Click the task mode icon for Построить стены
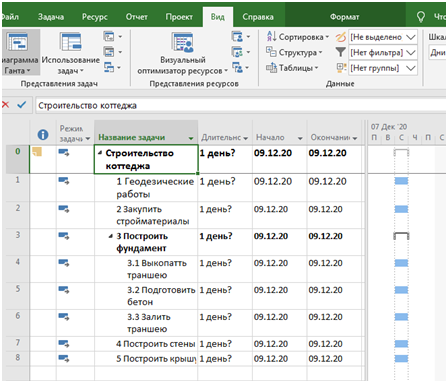This screenshot has height=383, width=448. click(x=63, y=343)
